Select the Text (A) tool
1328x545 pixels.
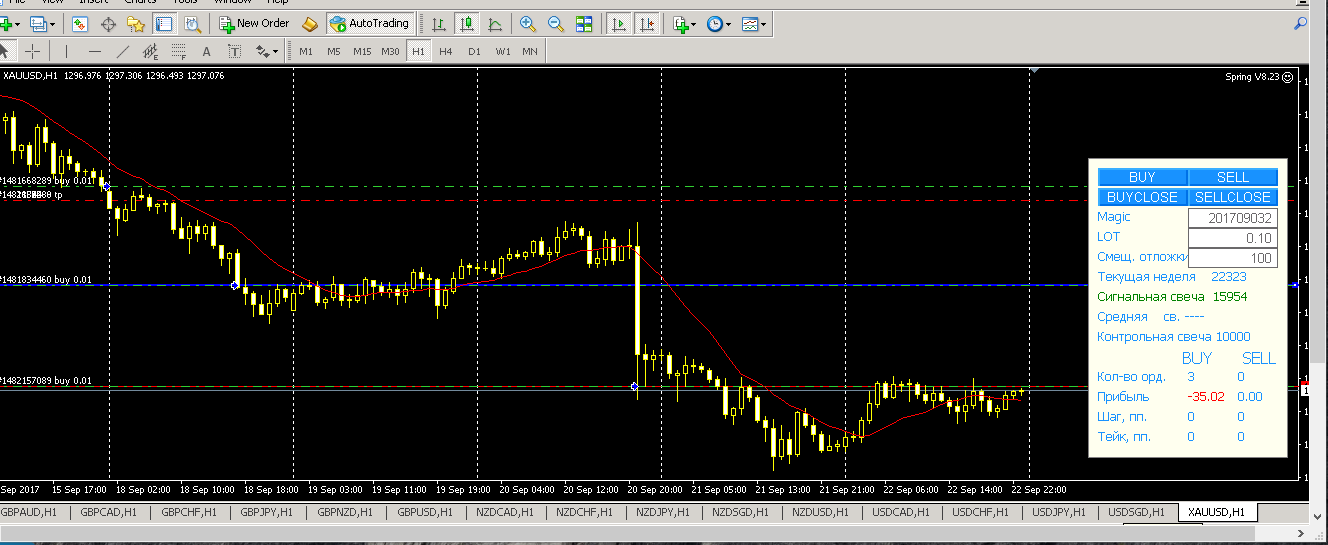[x=207, y=51]
